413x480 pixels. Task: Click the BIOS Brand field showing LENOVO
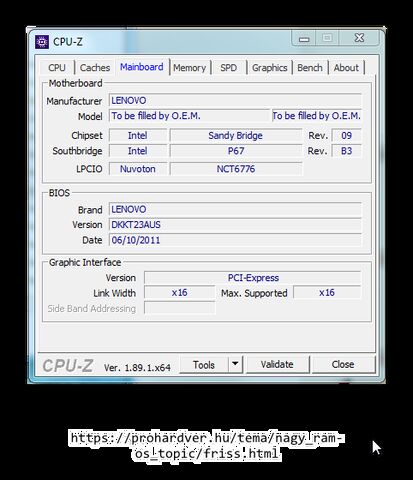[x=235, y=209]
